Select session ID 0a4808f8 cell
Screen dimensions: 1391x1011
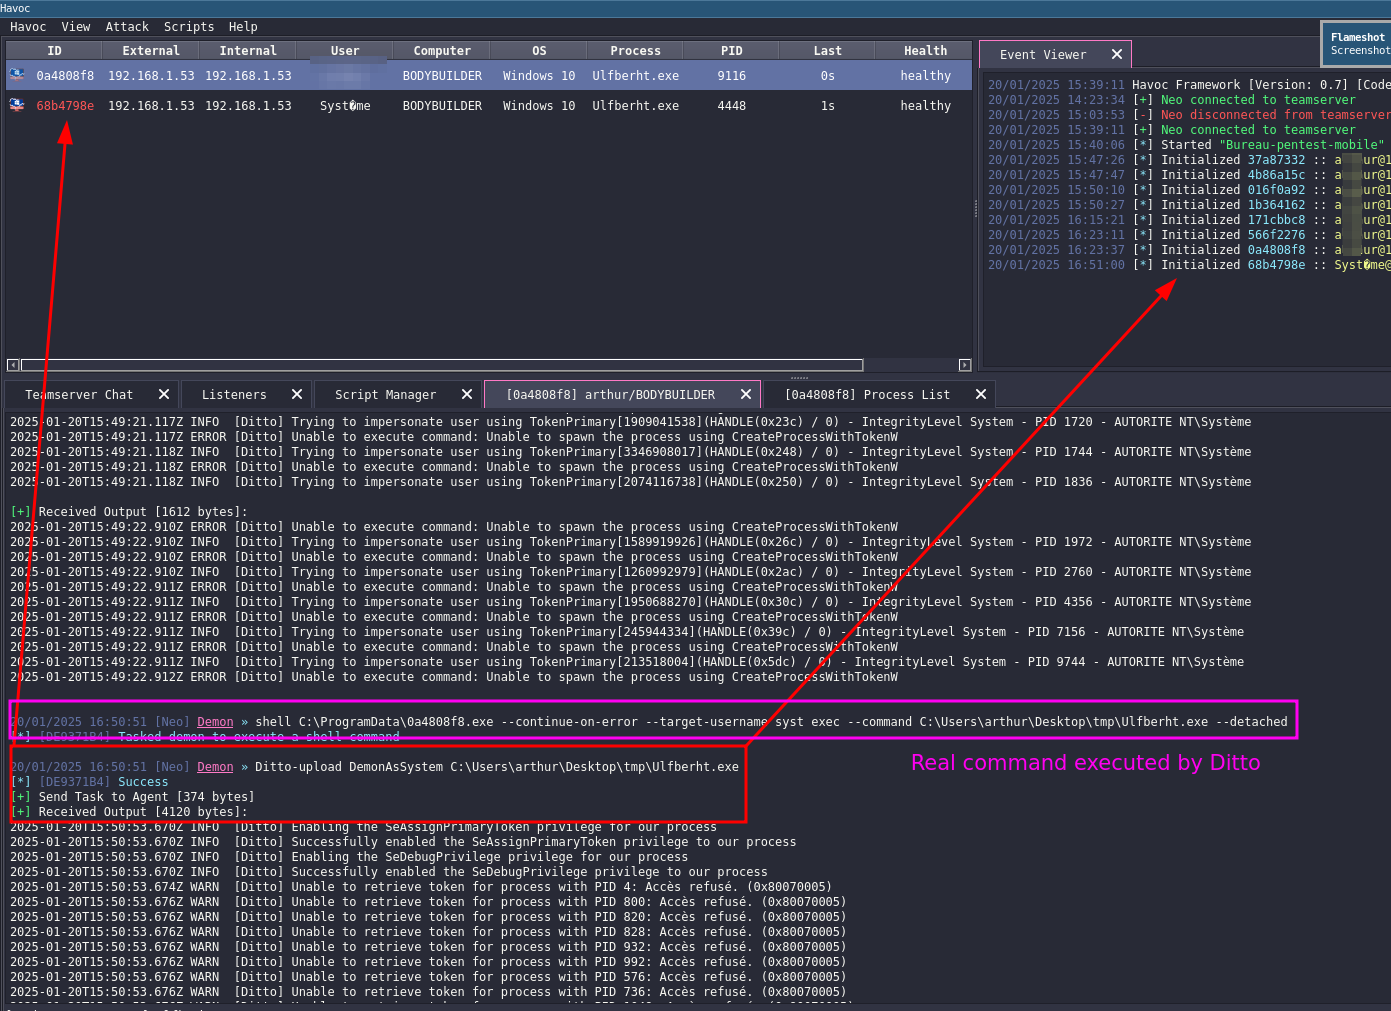pyautogui.click(x=65, y=76)
